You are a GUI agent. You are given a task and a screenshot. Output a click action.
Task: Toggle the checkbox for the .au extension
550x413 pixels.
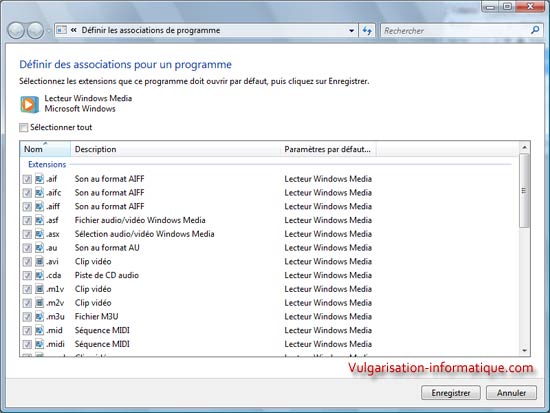pyautogui.click(x=27, y=248)
